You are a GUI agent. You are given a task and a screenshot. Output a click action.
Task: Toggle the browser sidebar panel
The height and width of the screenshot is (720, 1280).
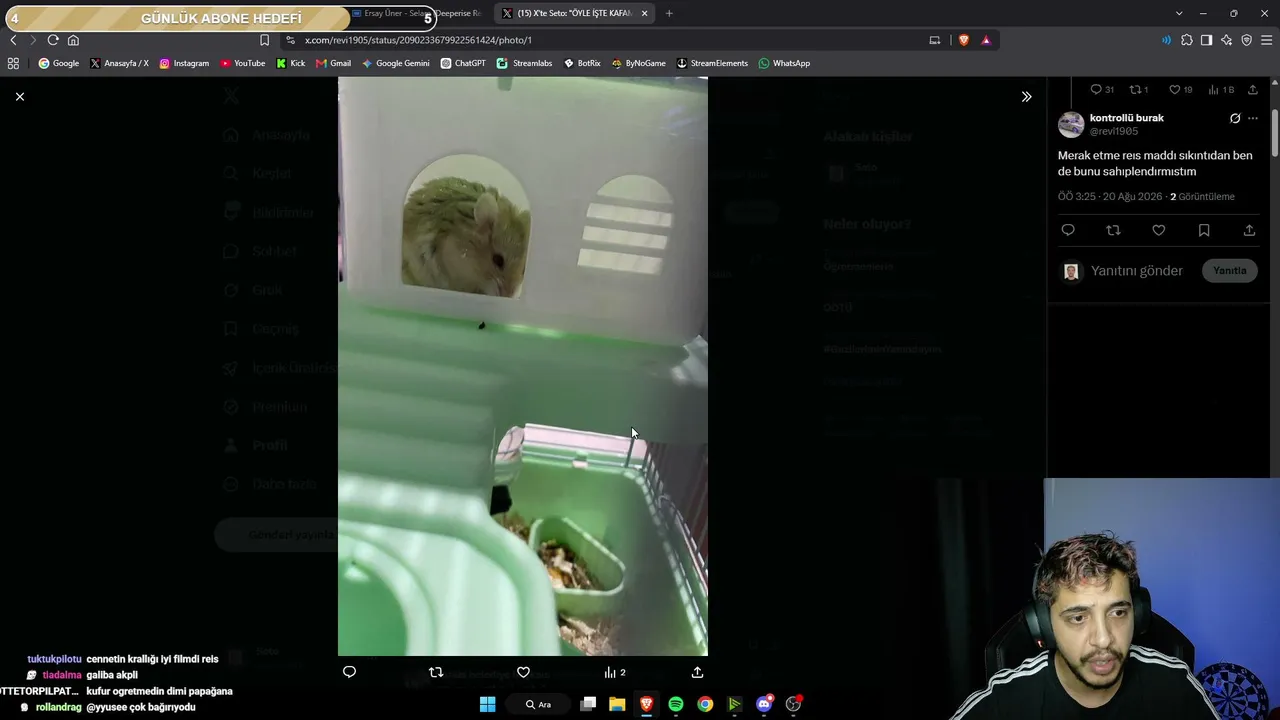click(1207, 40)
